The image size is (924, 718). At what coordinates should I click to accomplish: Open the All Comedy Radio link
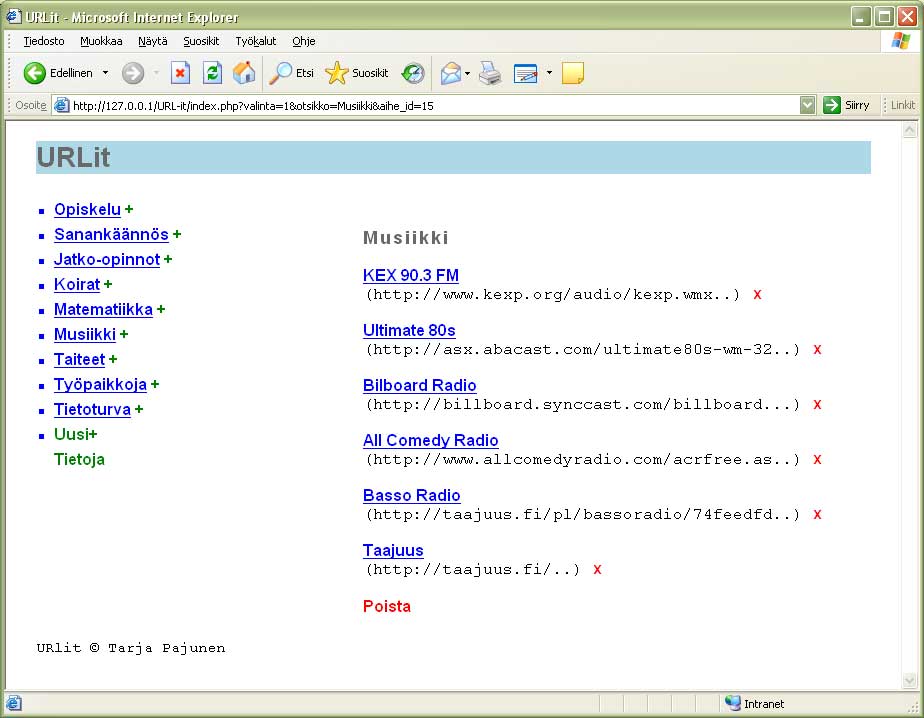(x=430, y=440)
